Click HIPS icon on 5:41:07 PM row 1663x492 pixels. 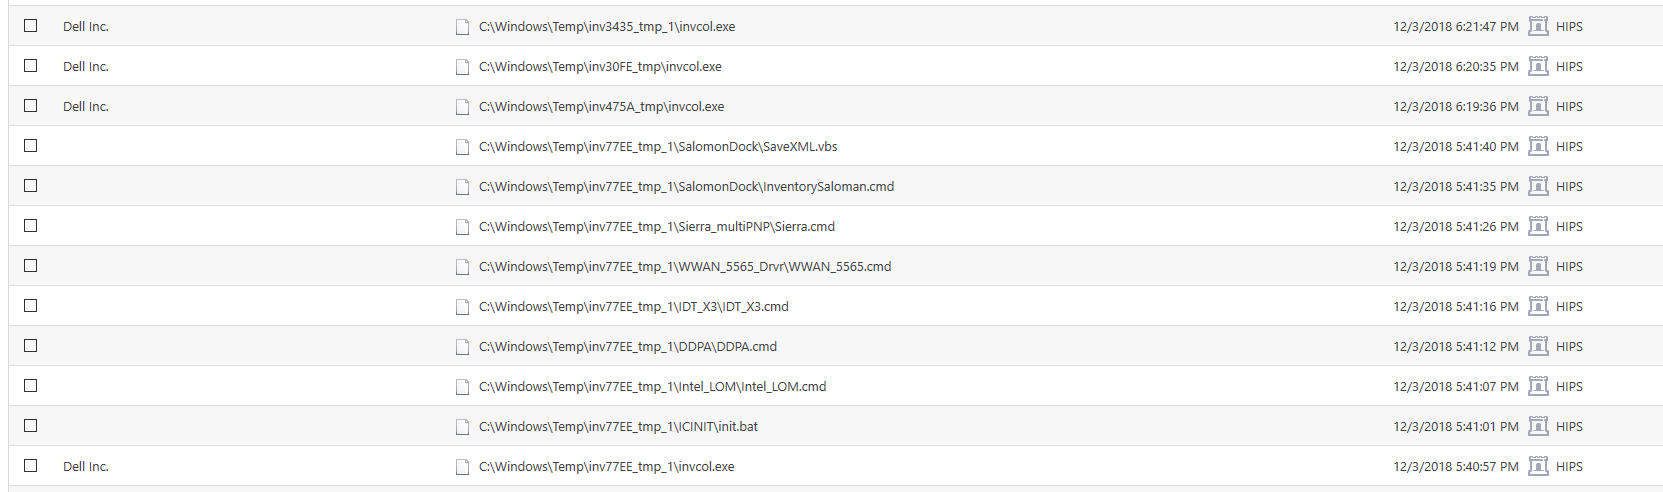(1538, 386)
